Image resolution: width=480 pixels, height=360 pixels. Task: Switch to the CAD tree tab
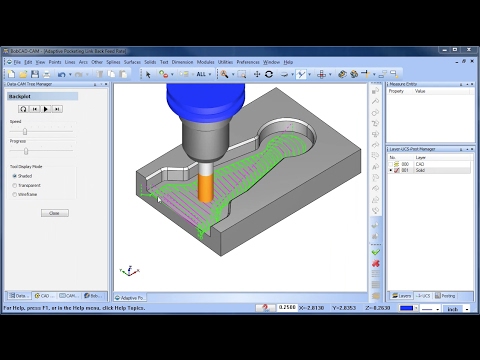pyautogui.click(x=44, y=296)
